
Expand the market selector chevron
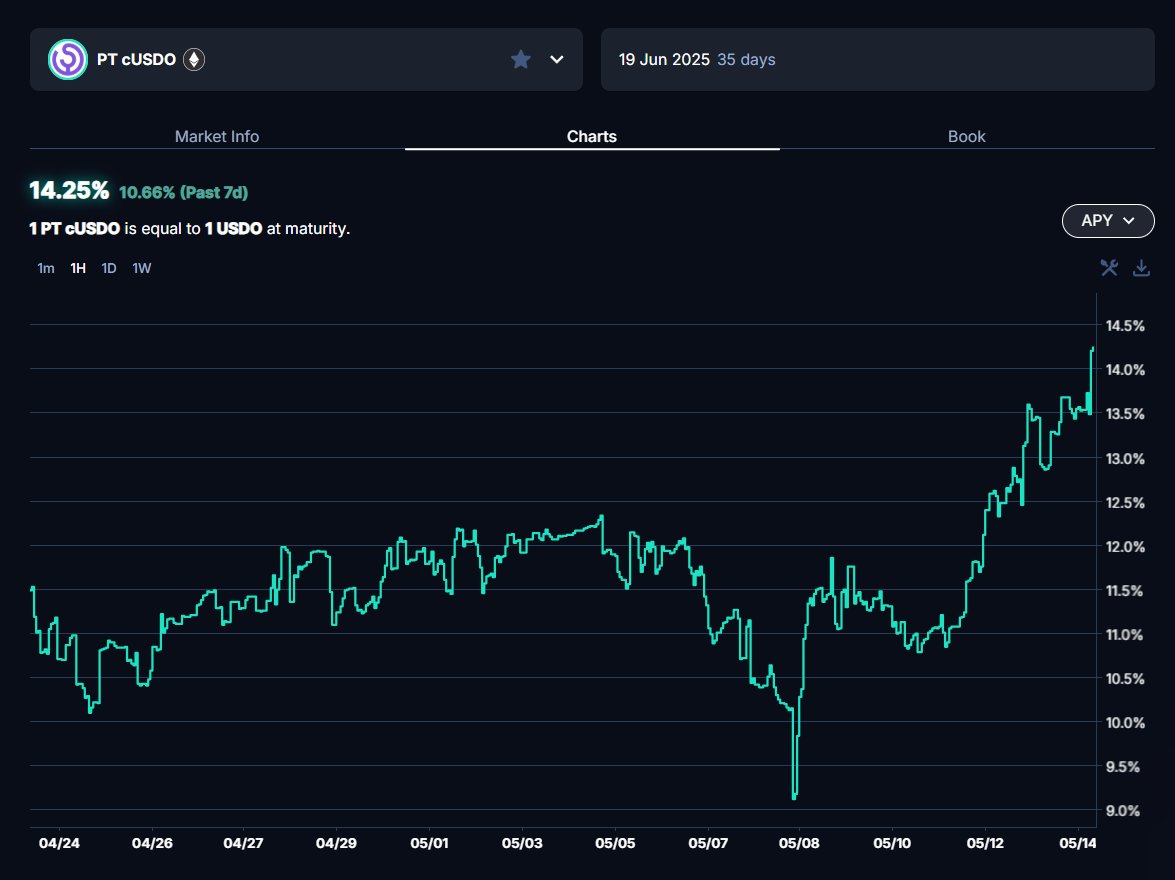point(557,59)
